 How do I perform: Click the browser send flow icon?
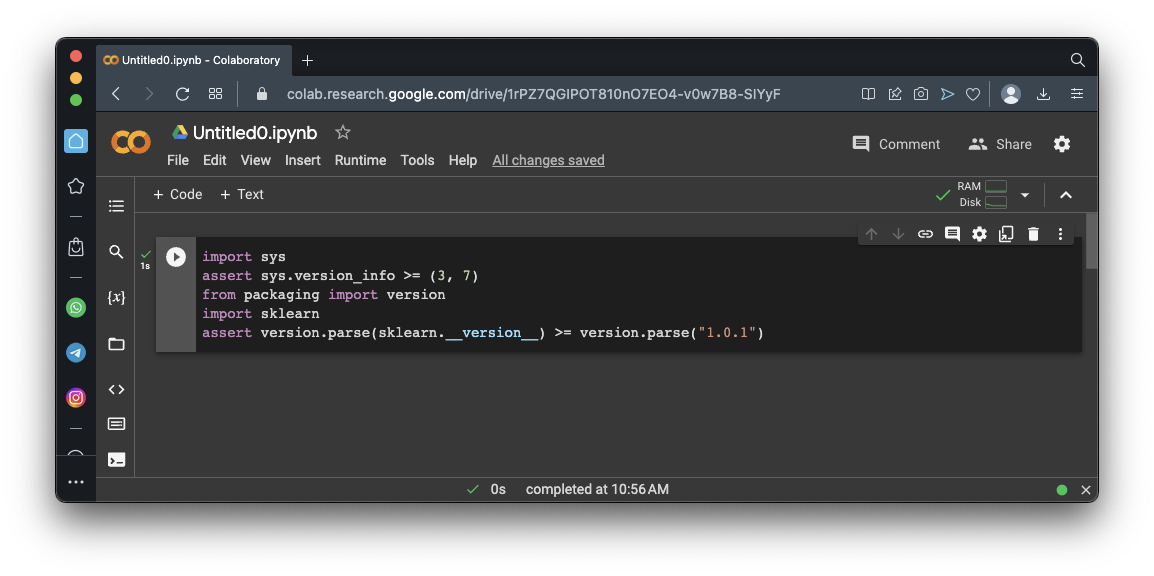coord(947,93)
